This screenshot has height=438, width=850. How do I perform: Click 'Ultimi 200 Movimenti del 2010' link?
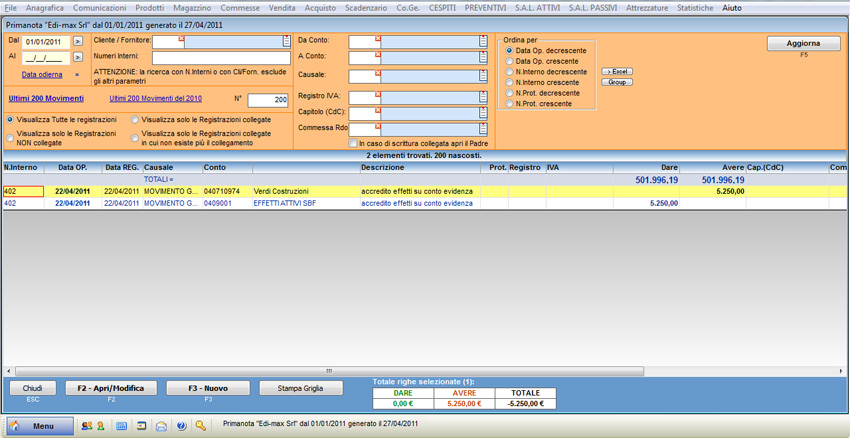point(155,98)
